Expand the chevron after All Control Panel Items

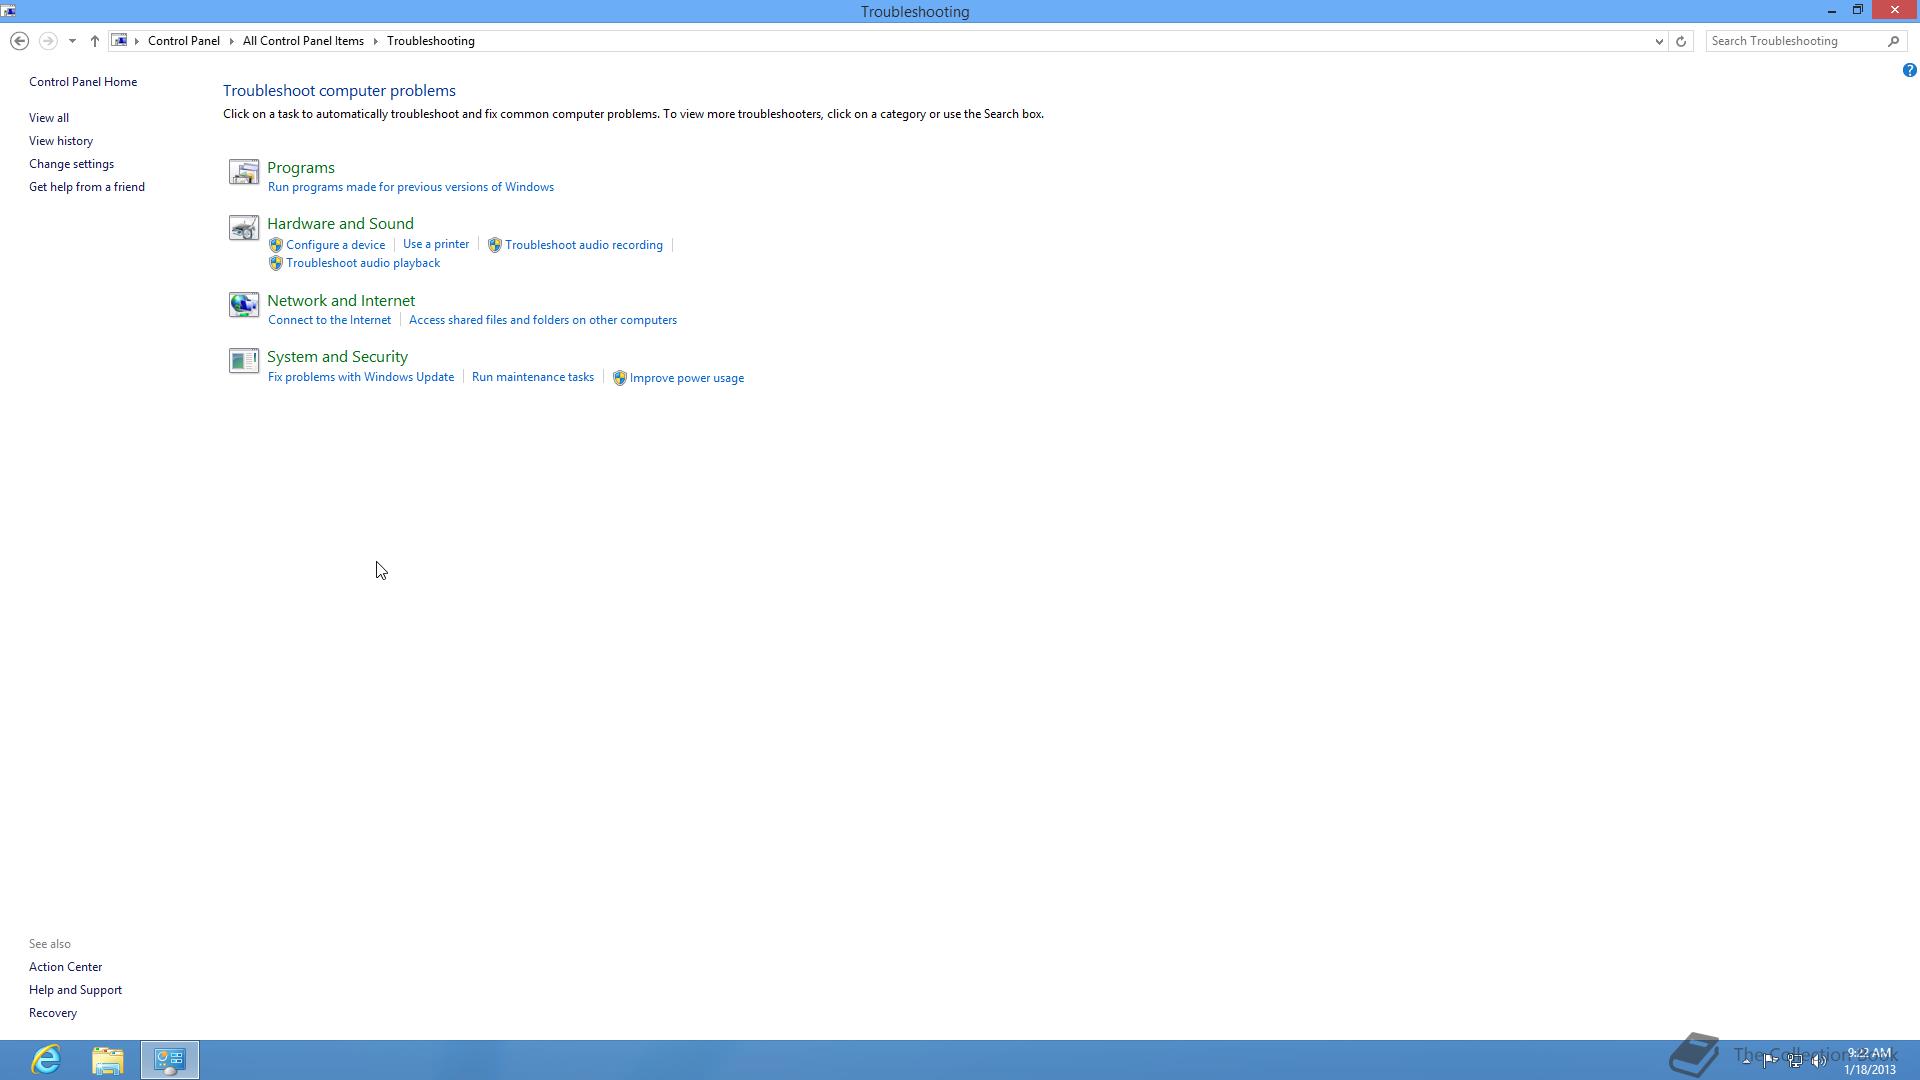pos(376,41)
